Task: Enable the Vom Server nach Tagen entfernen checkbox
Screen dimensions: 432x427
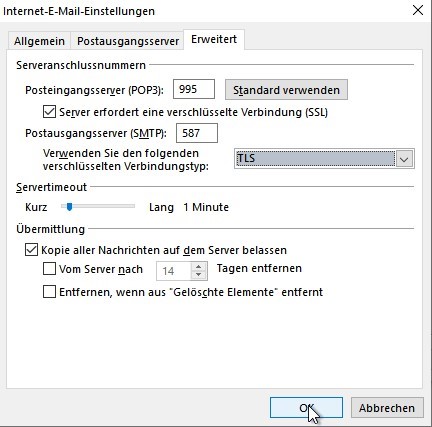Action: [49, 268]
